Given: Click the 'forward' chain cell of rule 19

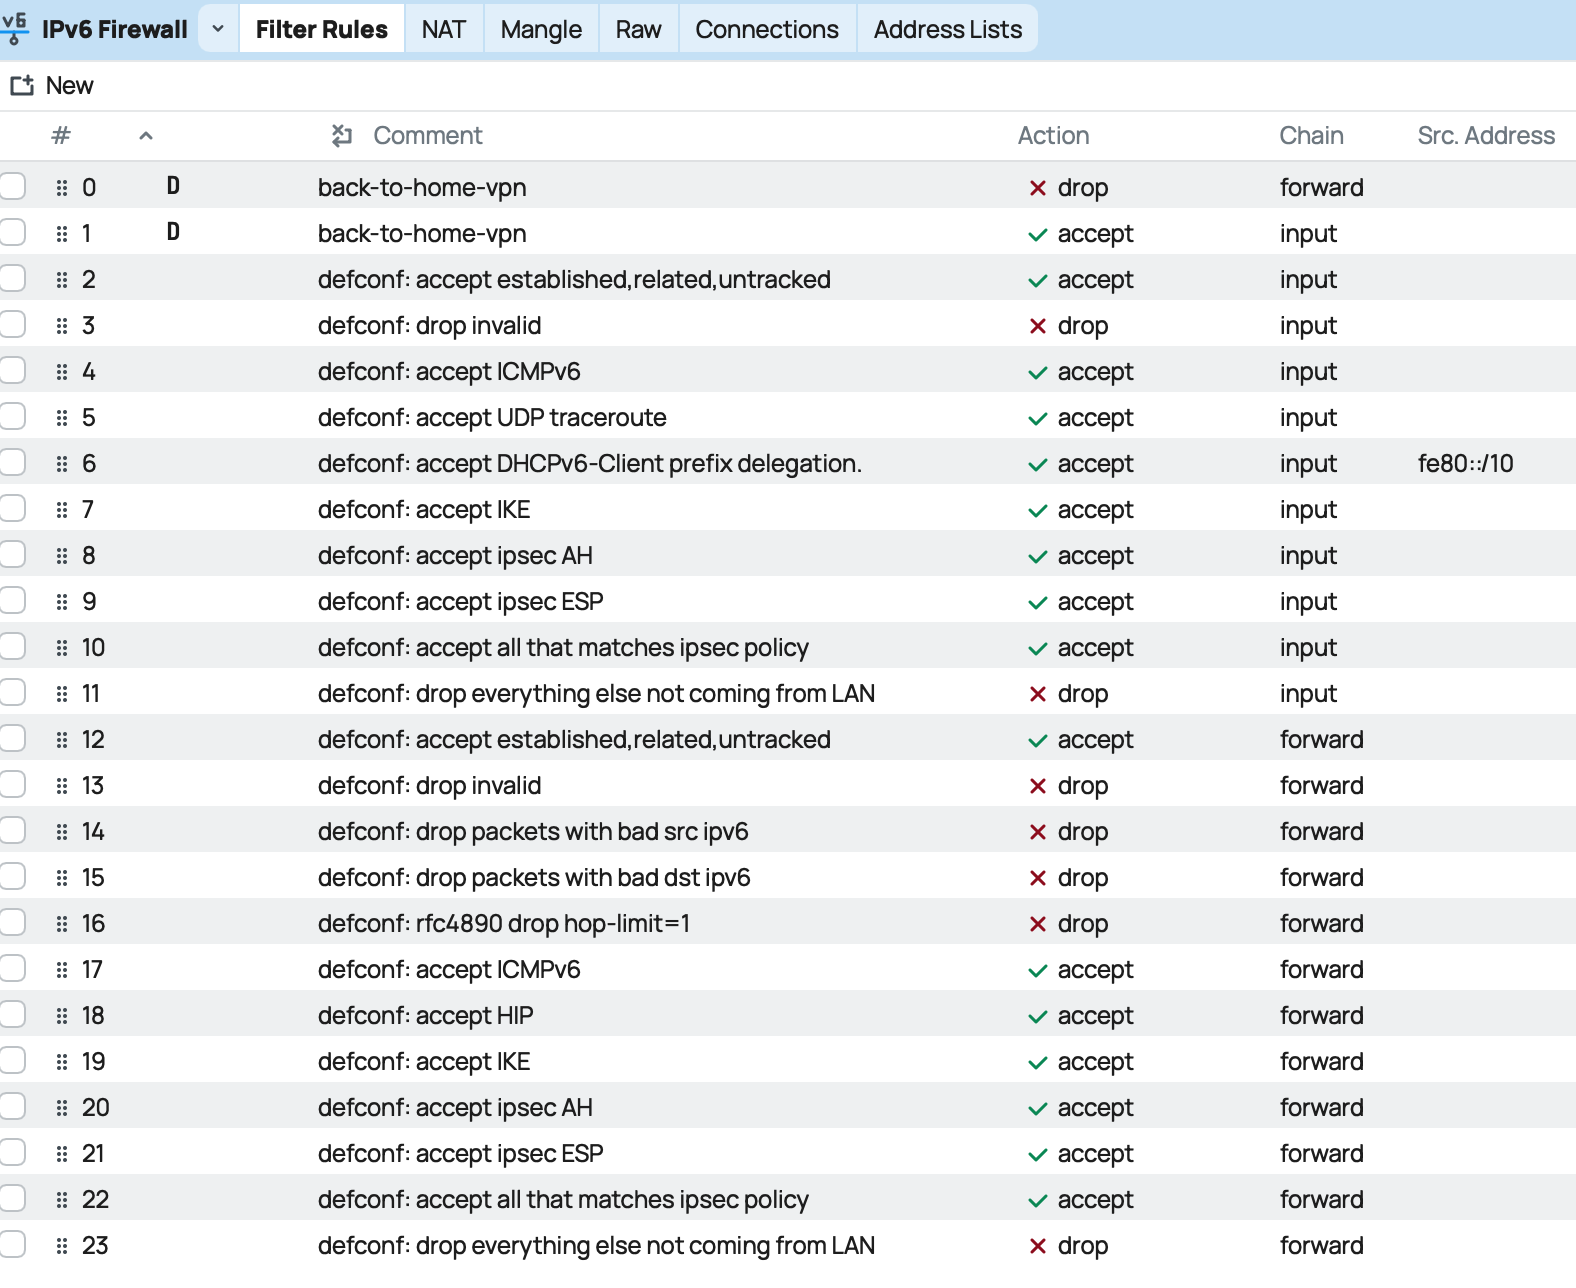Looking at the screenshot, I should [1322, 1062].
